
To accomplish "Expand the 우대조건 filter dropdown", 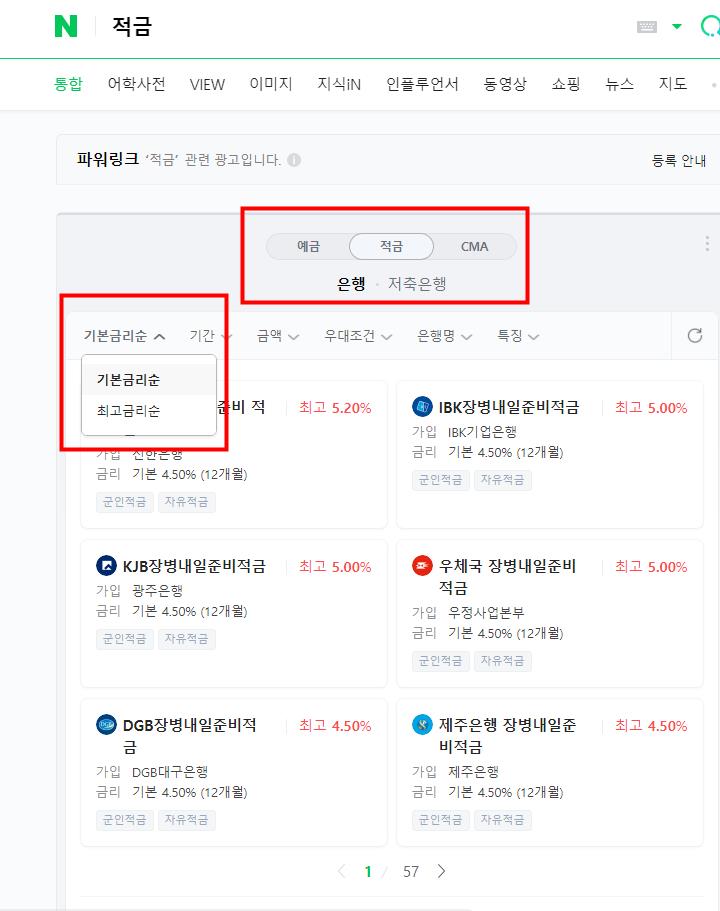I will pos(358,336).
